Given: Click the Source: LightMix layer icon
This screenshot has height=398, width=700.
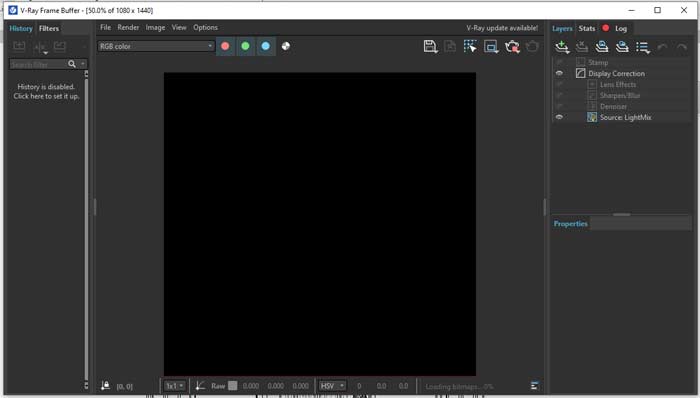Looking at the screenshot, I should (x=592, y=117).
